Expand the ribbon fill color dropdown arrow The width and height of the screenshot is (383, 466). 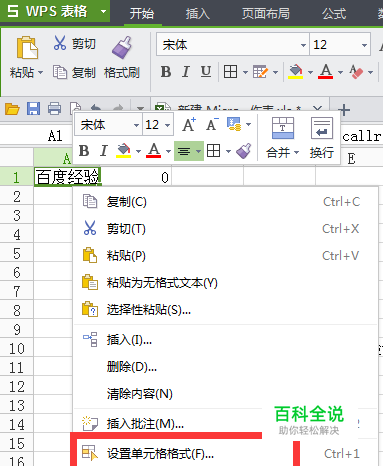point(310,72)
